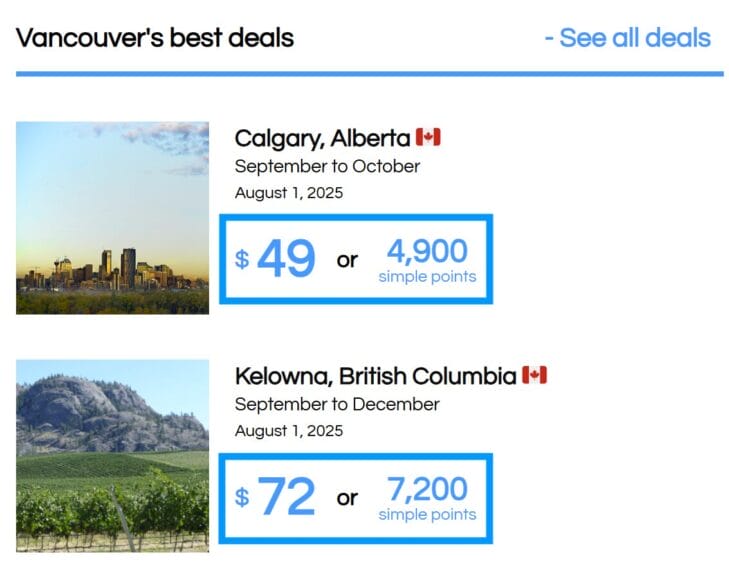Click the Calgary skyline thumbnail
Image resolution: width=729 pixels, height=575 pixels.
(113, 218)
